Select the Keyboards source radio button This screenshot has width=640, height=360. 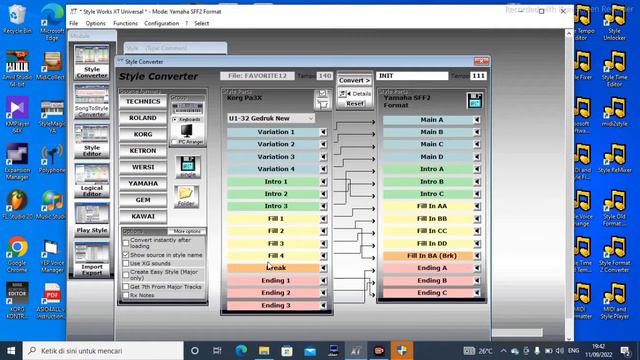(175, 120)
